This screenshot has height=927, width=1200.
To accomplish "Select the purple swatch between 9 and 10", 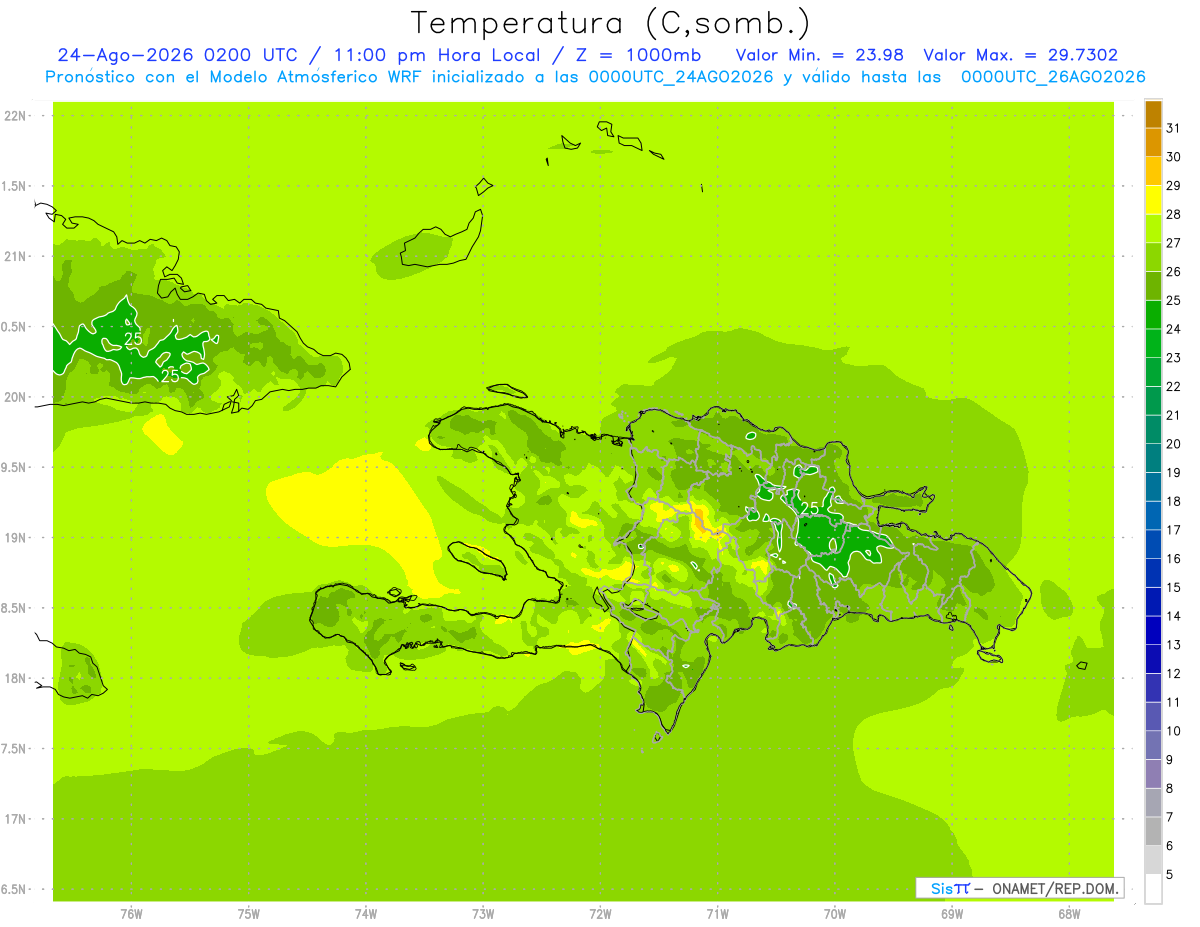I will [1153, 745].
